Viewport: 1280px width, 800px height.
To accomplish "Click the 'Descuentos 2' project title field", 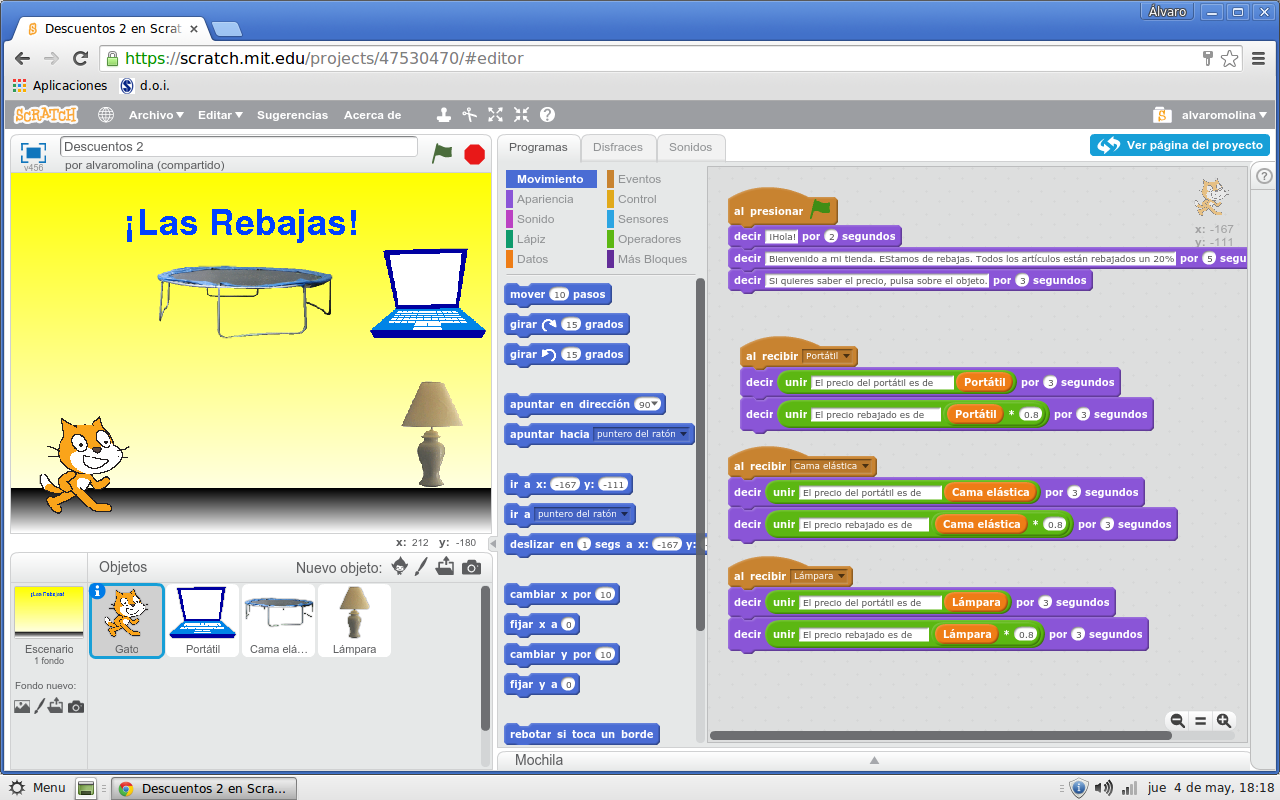I will (240, 146).
